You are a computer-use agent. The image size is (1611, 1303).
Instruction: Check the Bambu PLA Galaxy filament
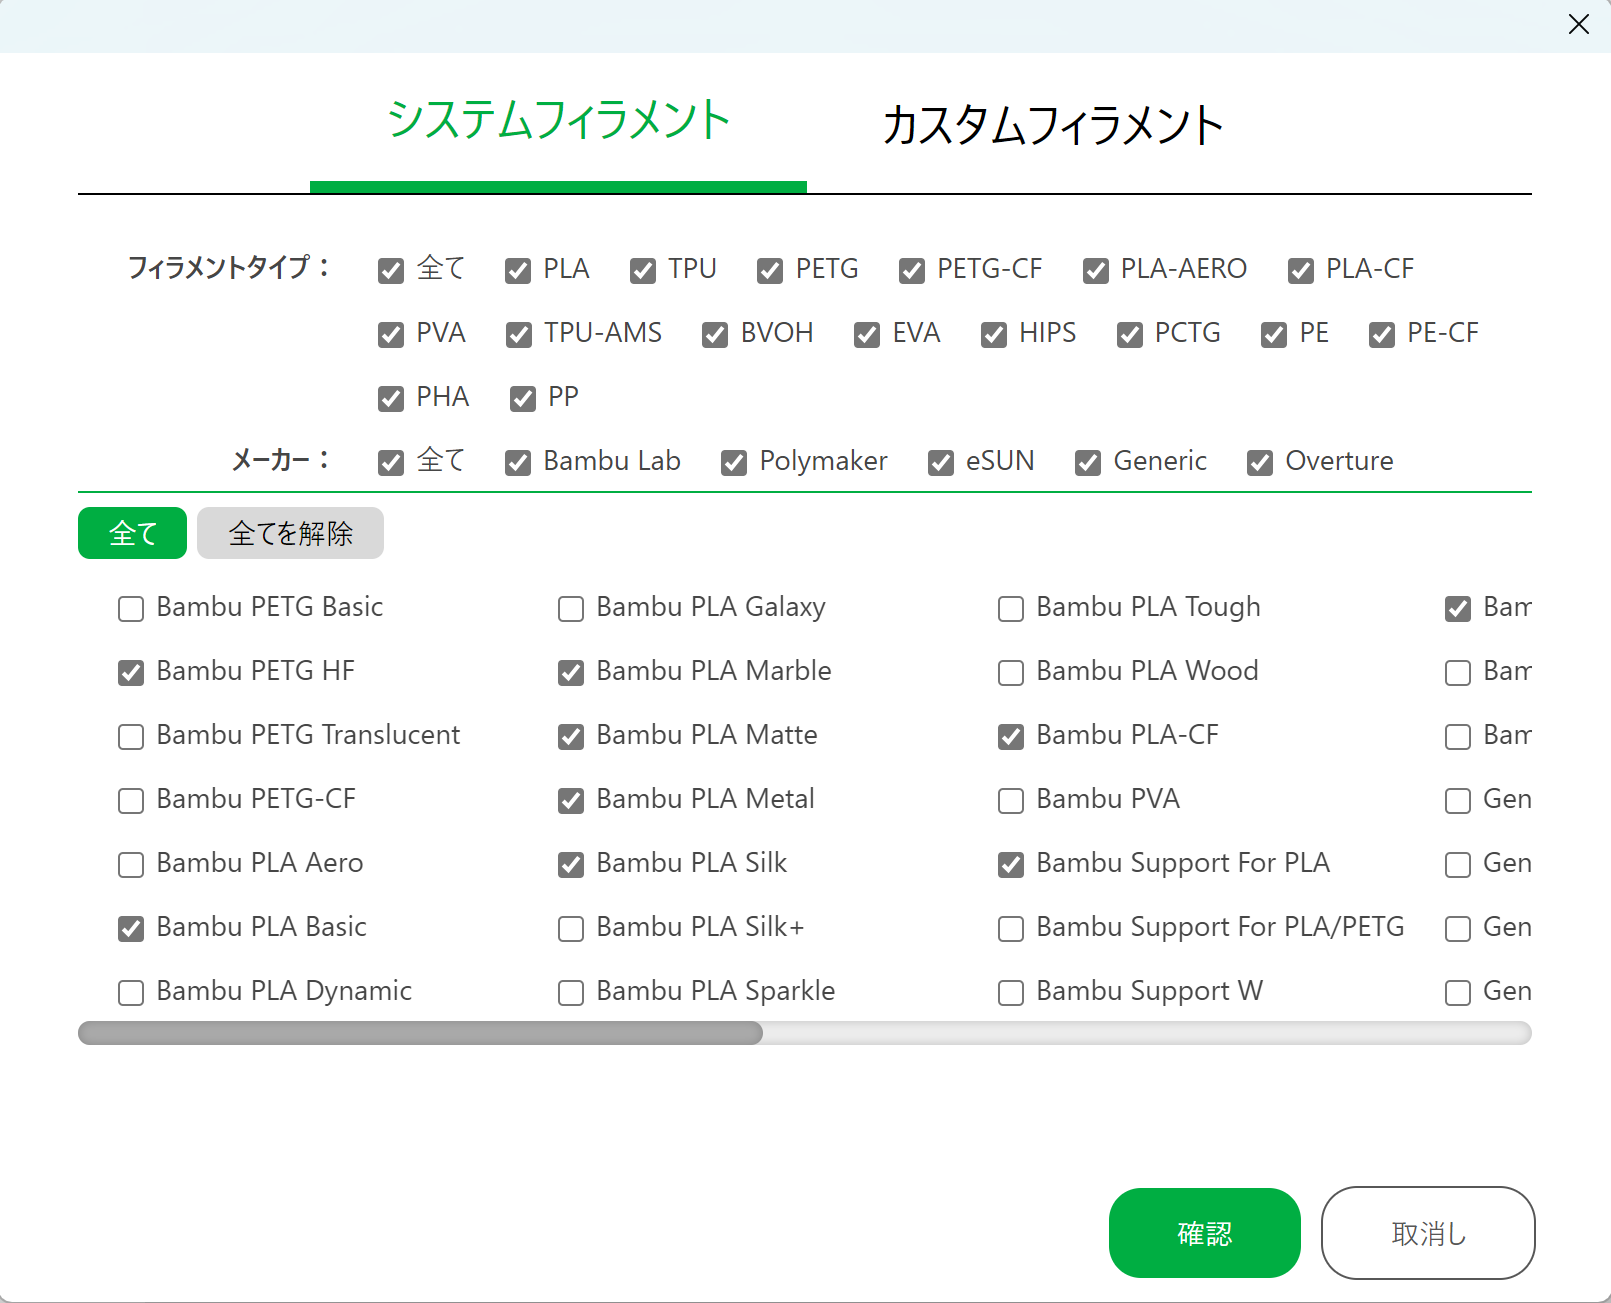(x=571, y=608)
